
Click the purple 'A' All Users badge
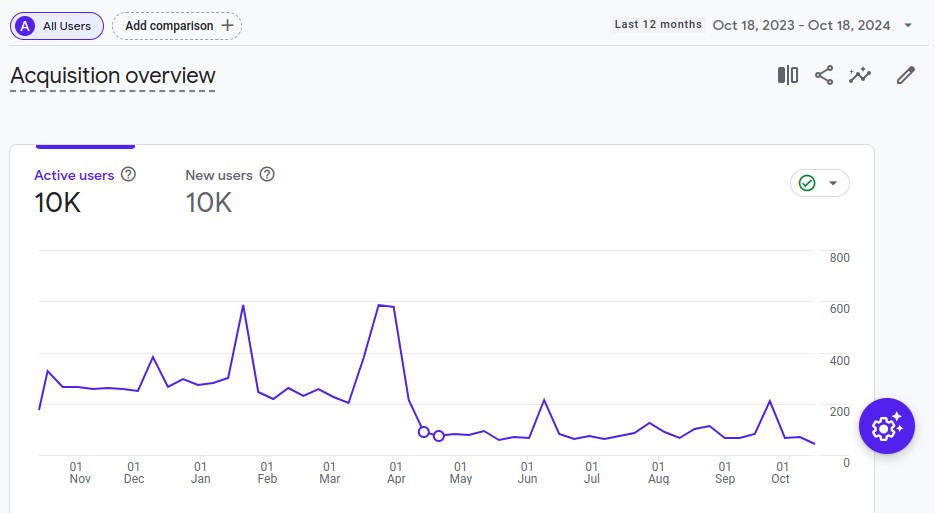coord(25,25)
